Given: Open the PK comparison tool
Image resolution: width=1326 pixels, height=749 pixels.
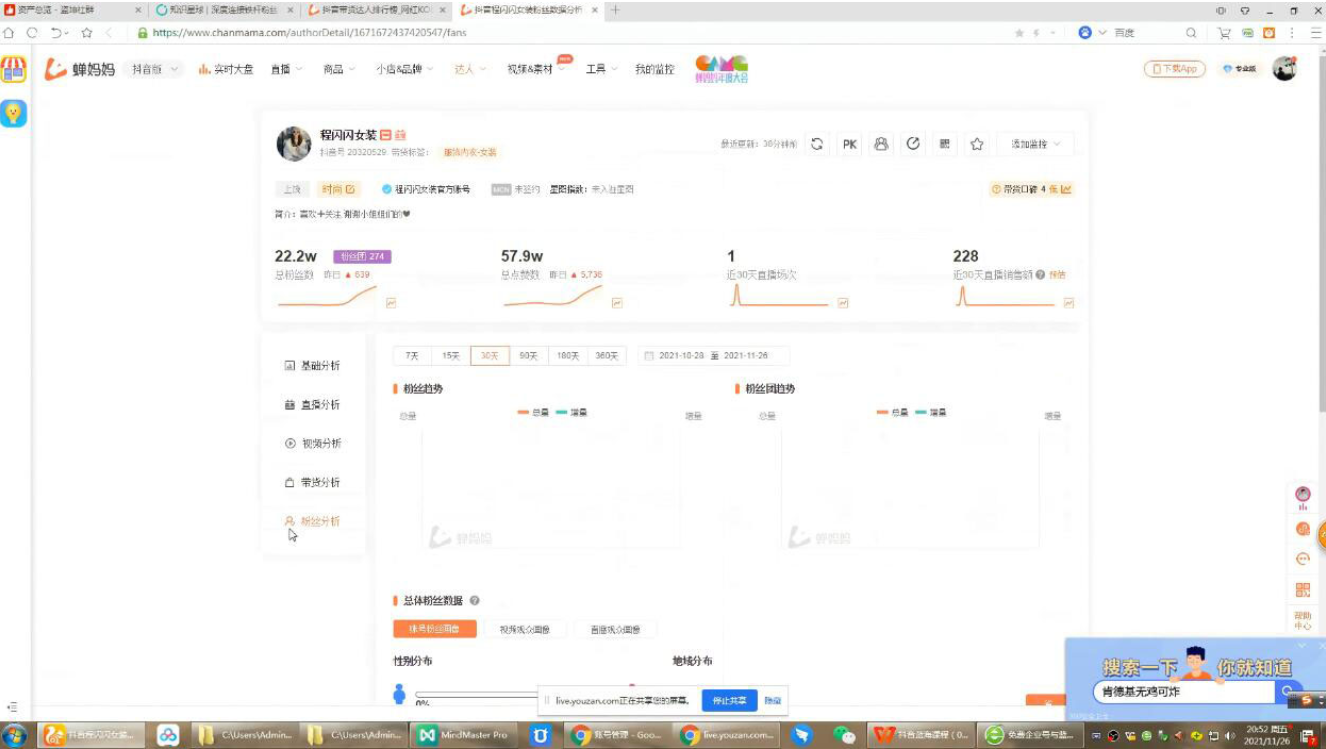Looking at the screenshot, I should (x=849, y=144).
